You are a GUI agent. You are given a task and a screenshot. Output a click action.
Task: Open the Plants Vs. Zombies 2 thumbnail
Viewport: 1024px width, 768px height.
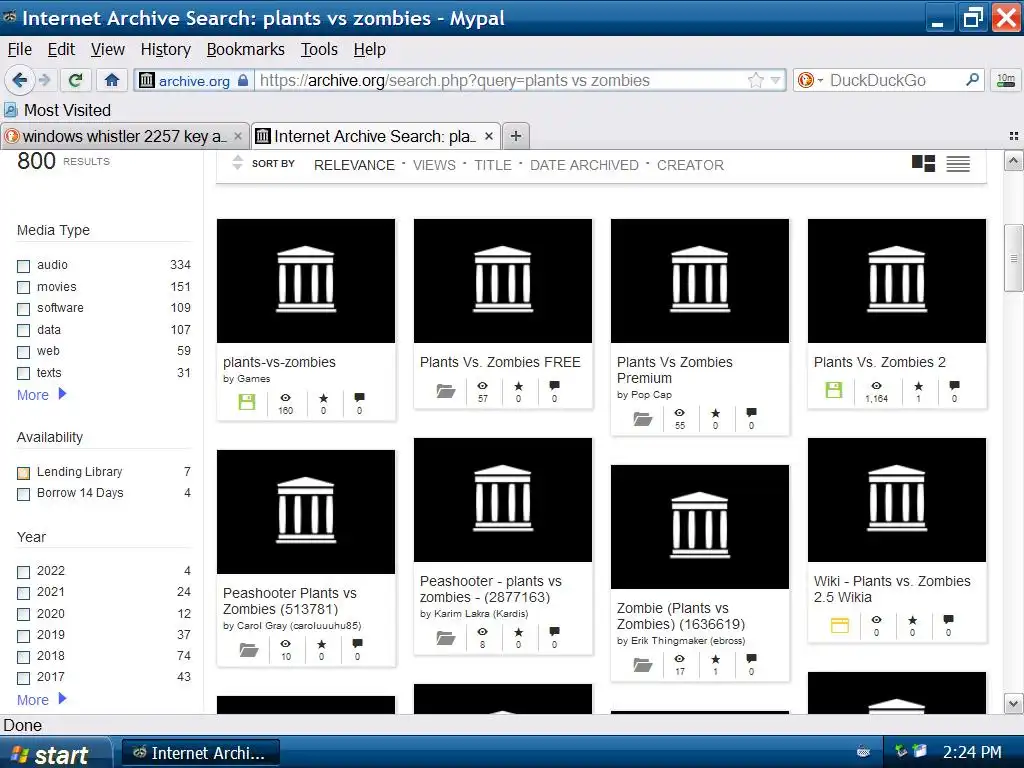click(x=897, y=281)
